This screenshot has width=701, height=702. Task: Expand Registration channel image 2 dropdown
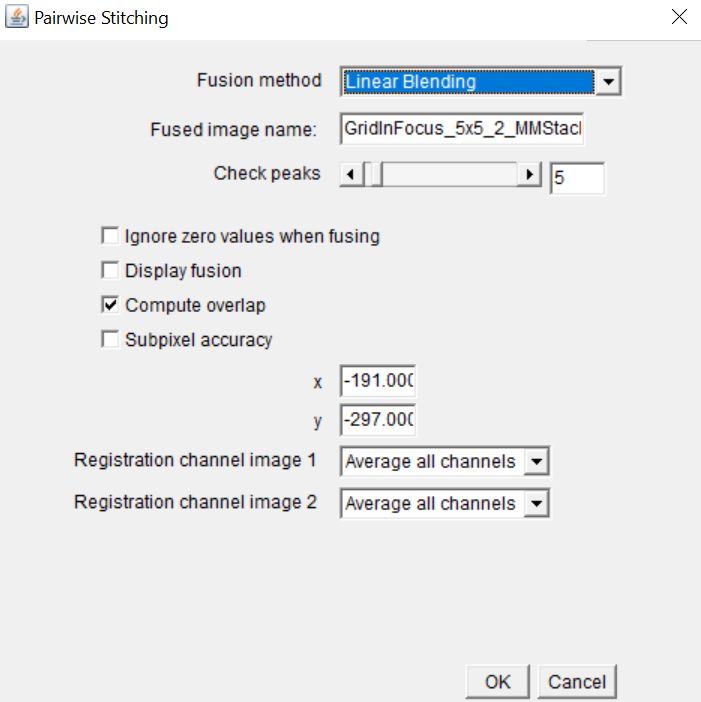coord(537,504)
